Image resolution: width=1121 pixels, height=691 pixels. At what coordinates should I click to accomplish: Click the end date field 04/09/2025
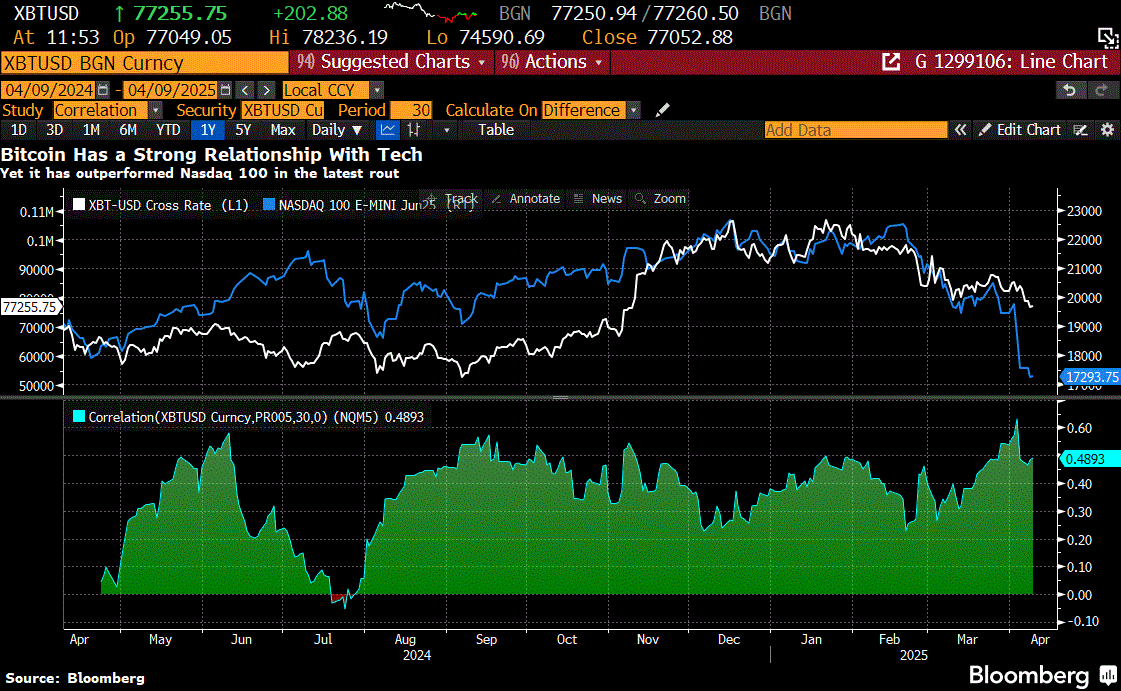(x=171, y=90)
